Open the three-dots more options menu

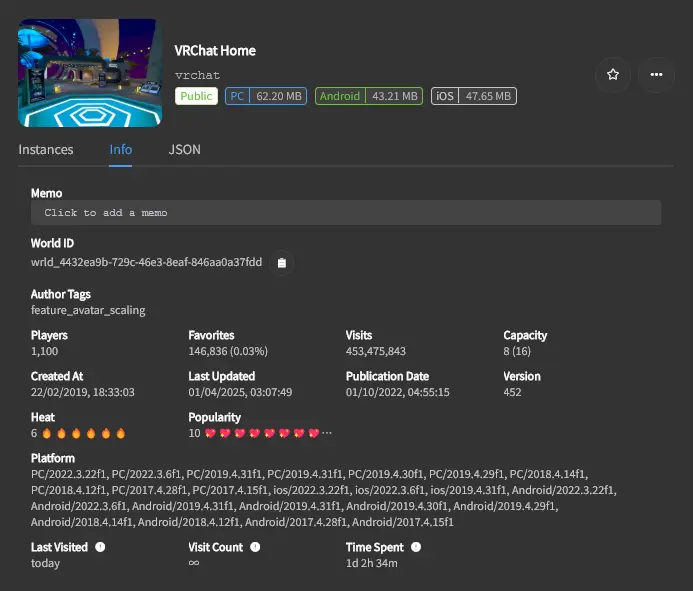click(656, 74)
